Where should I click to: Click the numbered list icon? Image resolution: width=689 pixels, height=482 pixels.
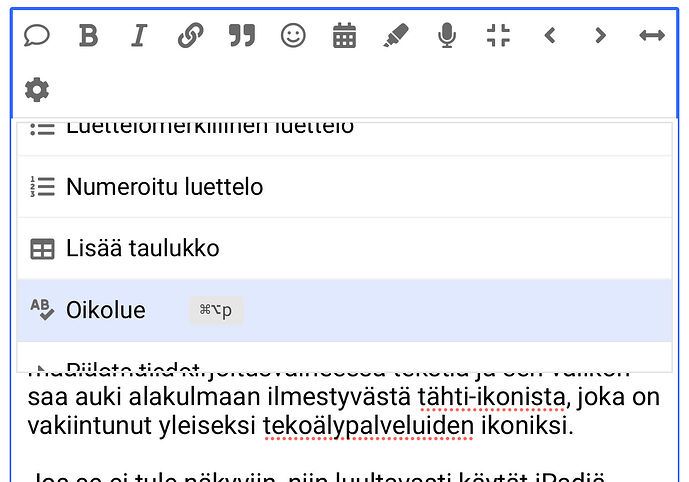click(x=42, y=187)
